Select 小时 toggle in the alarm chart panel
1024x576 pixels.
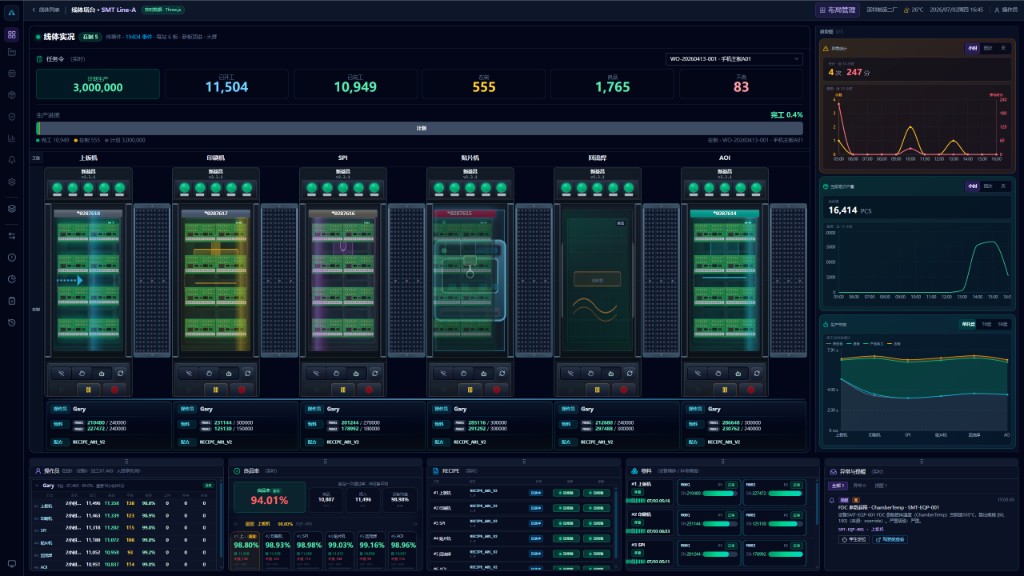point(972,48)
